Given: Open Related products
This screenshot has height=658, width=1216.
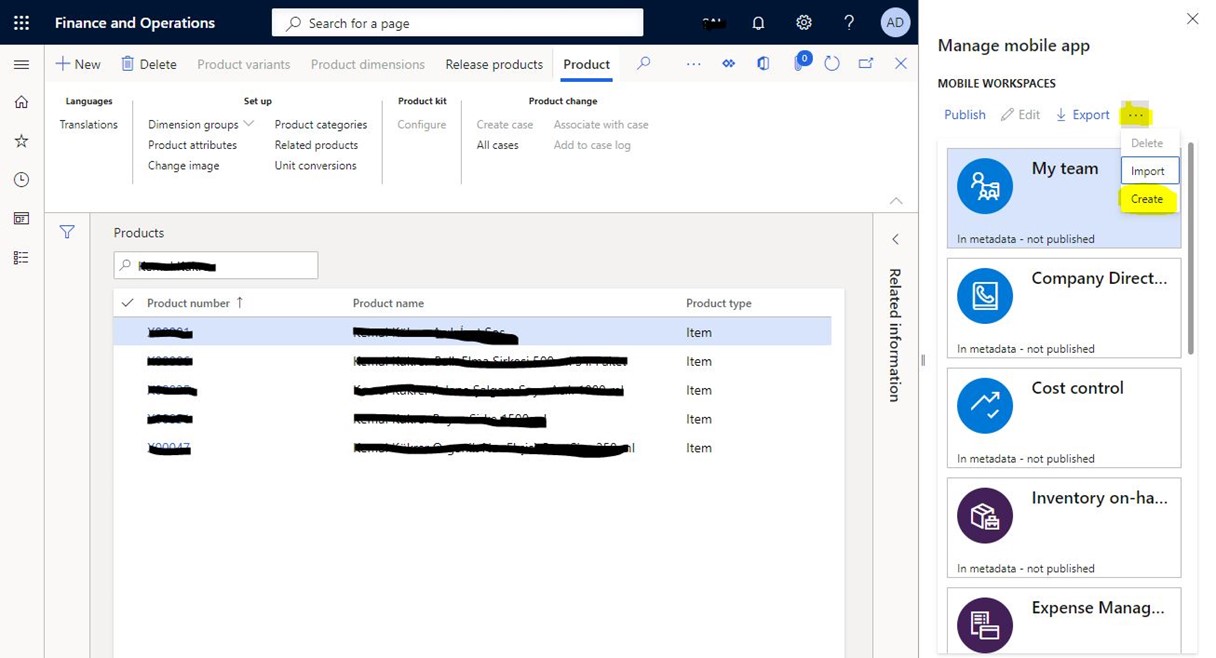Looking at the screenshot, I should 316,145.
